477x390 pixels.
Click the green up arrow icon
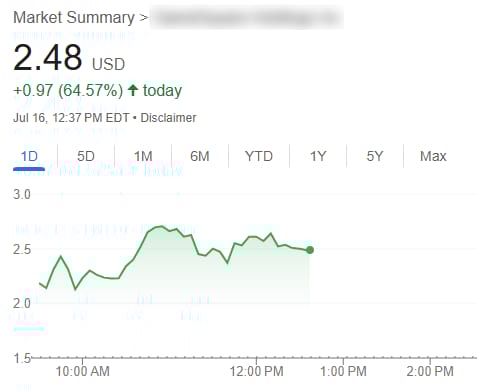pos(133,90)
